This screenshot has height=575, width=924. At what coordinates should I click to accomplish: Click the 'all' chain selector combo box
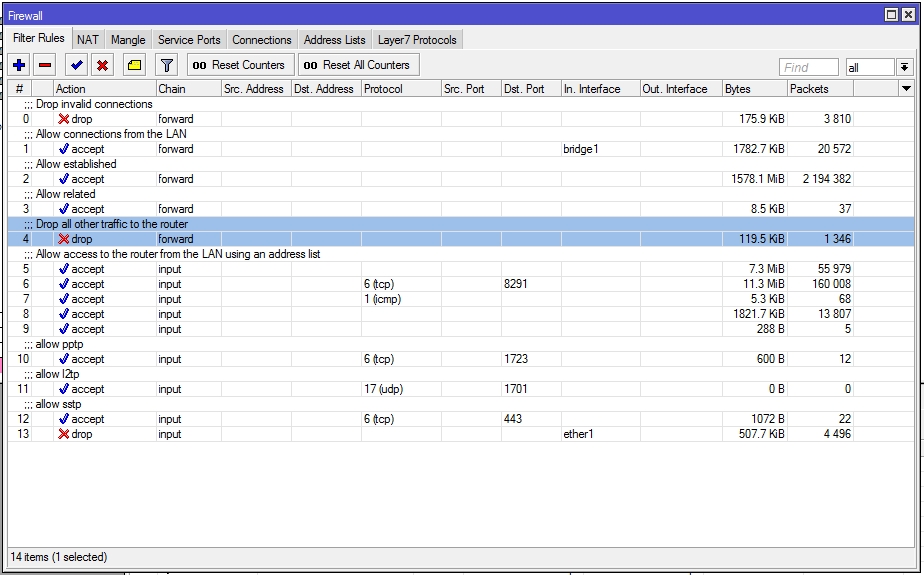coord(868,67)
